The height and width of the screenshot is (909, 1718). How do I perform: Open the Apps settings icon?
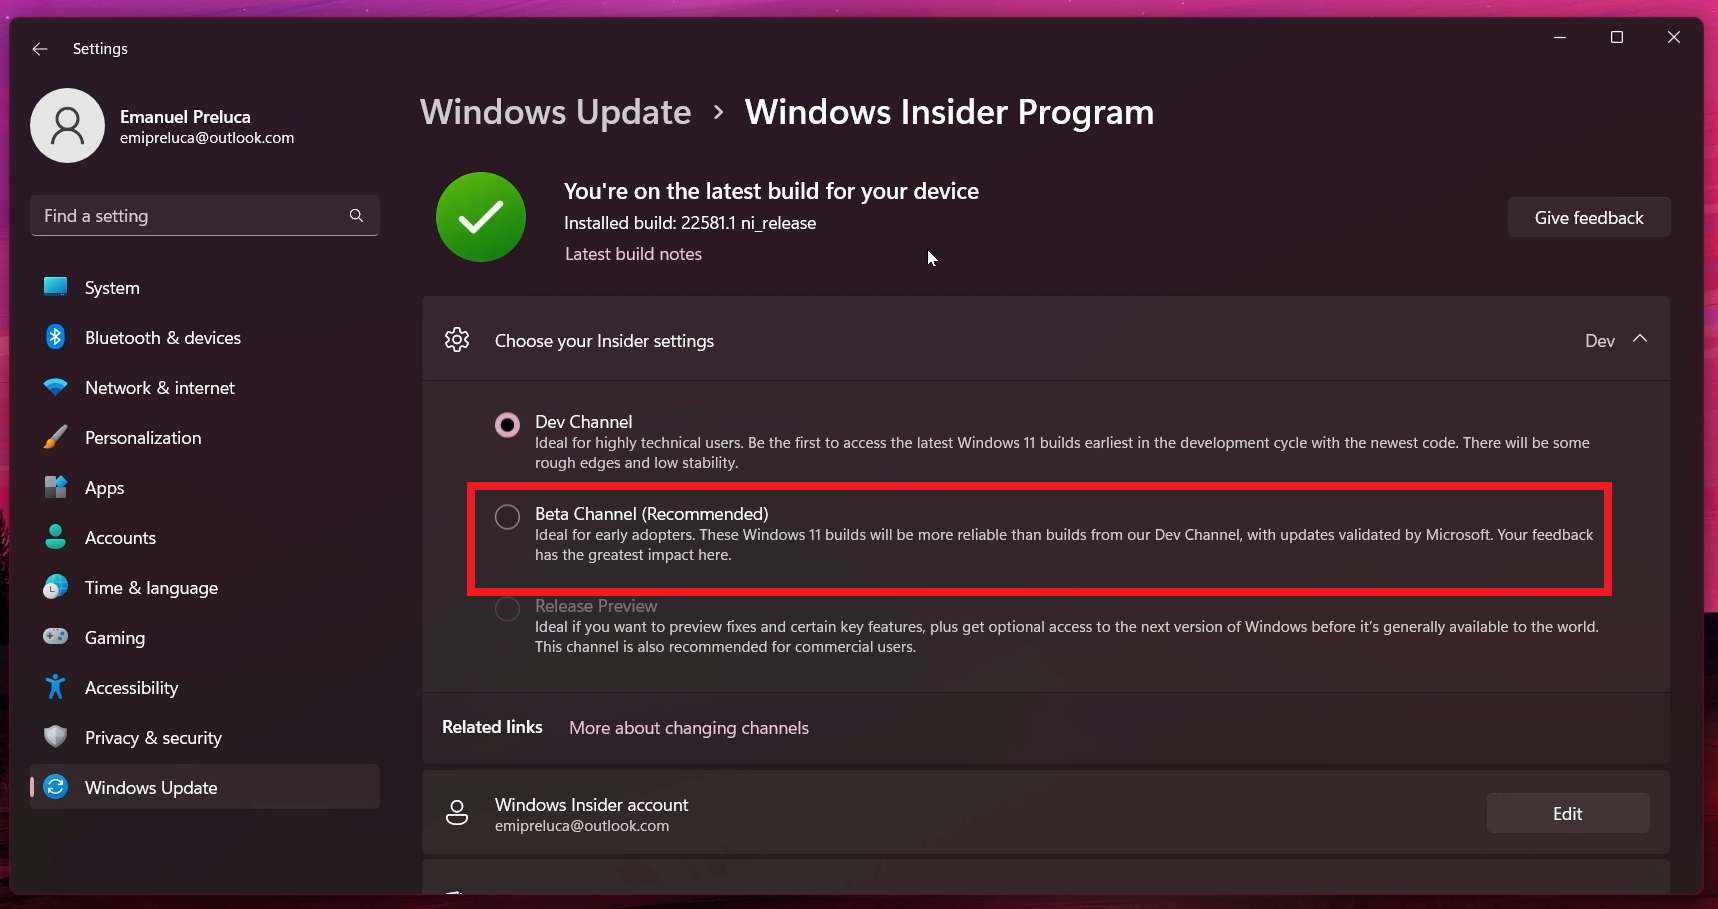tap(55, 487)
